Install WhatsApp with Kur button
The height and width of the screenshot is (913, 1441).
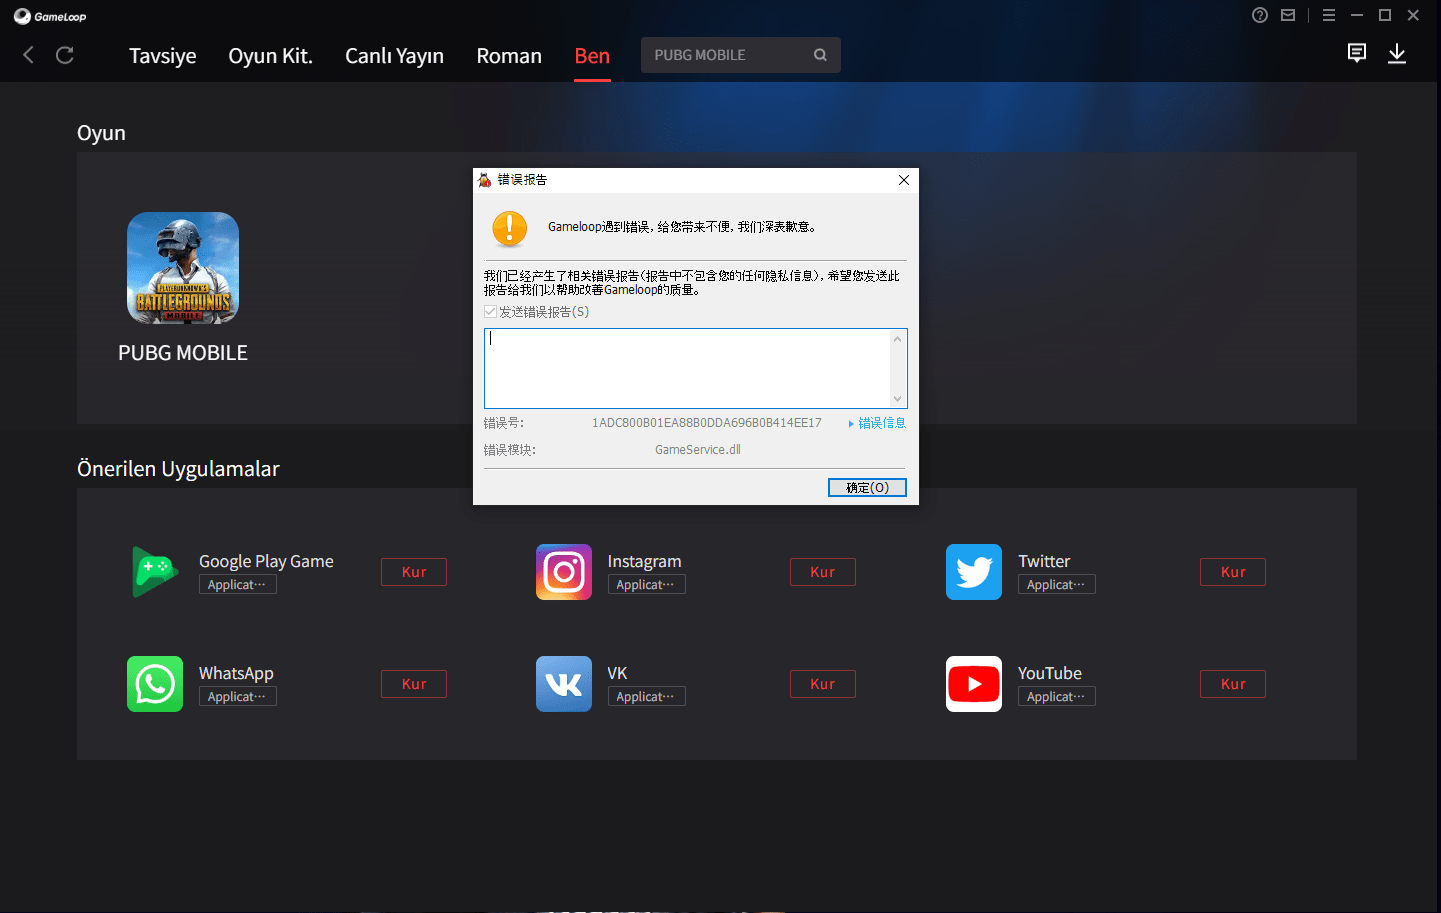414,684
